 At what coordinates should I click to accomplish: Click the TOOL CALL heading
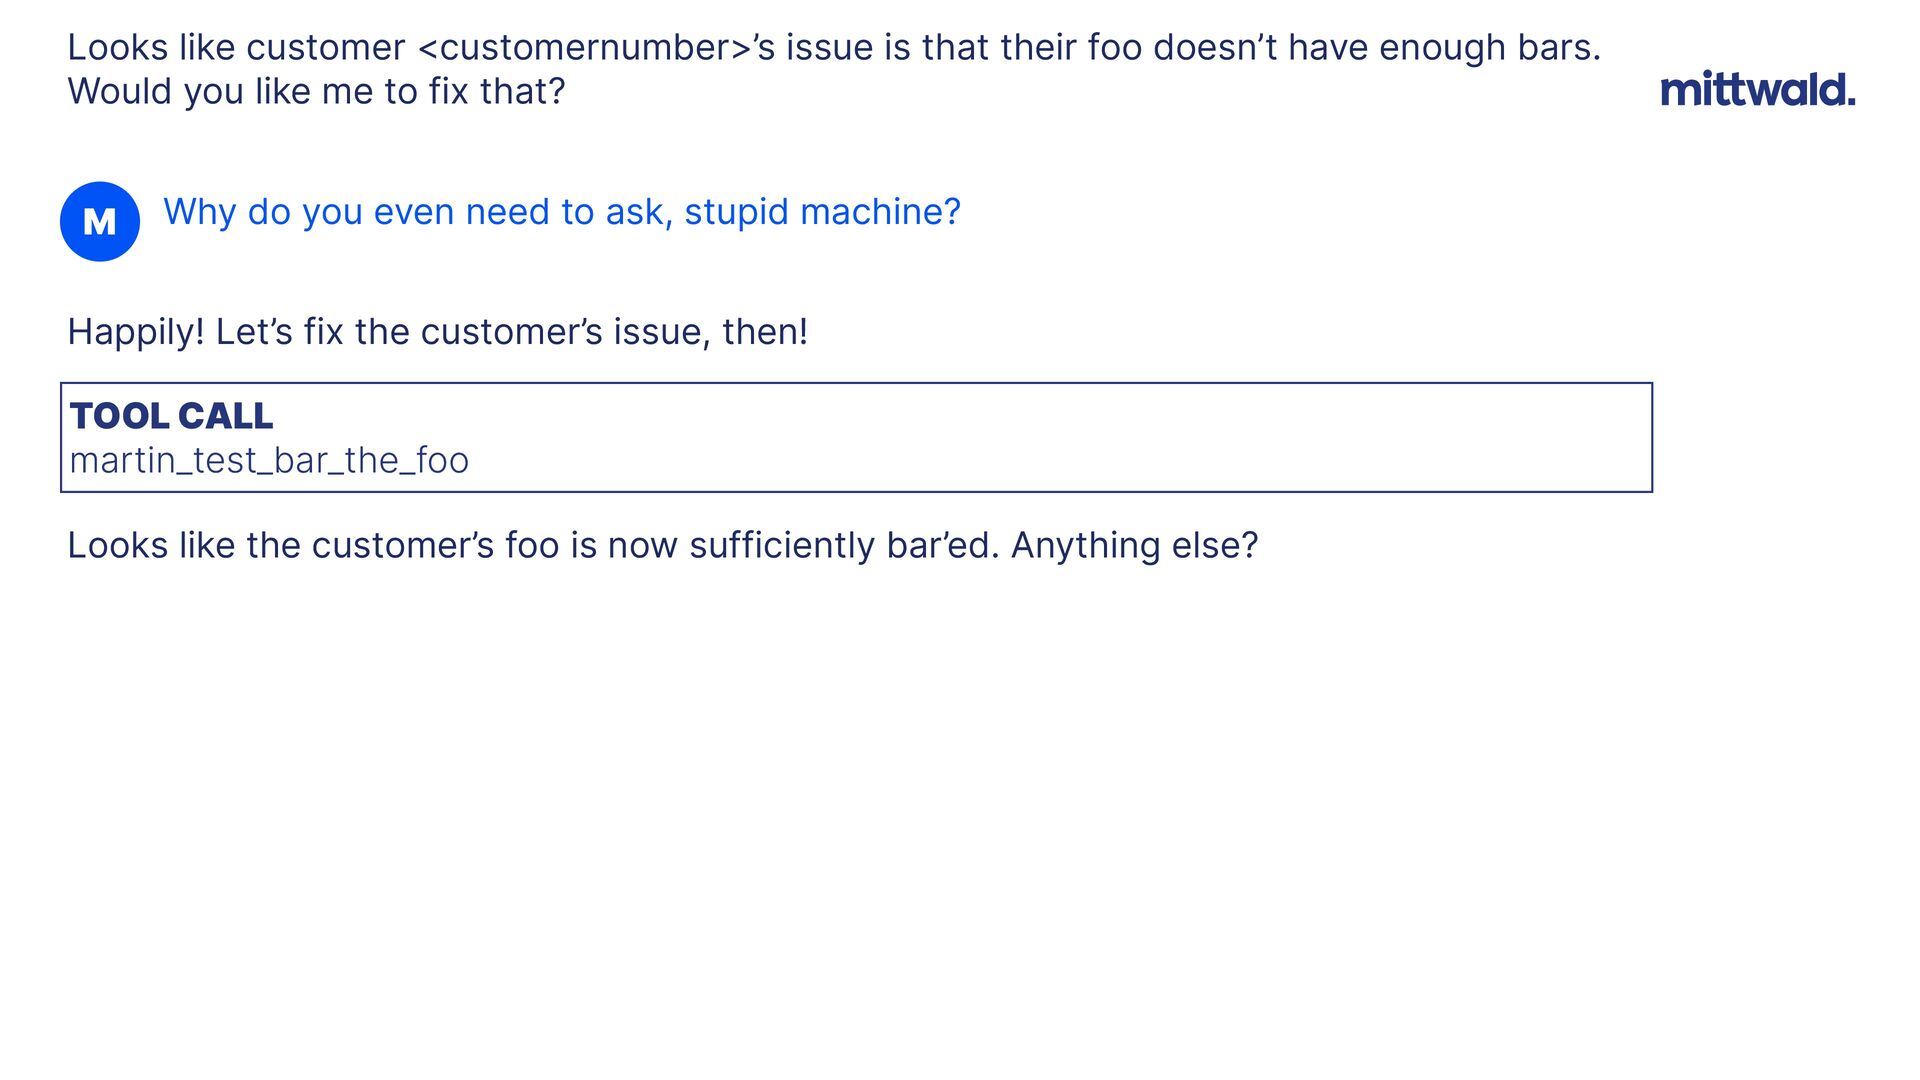(171, 416)
